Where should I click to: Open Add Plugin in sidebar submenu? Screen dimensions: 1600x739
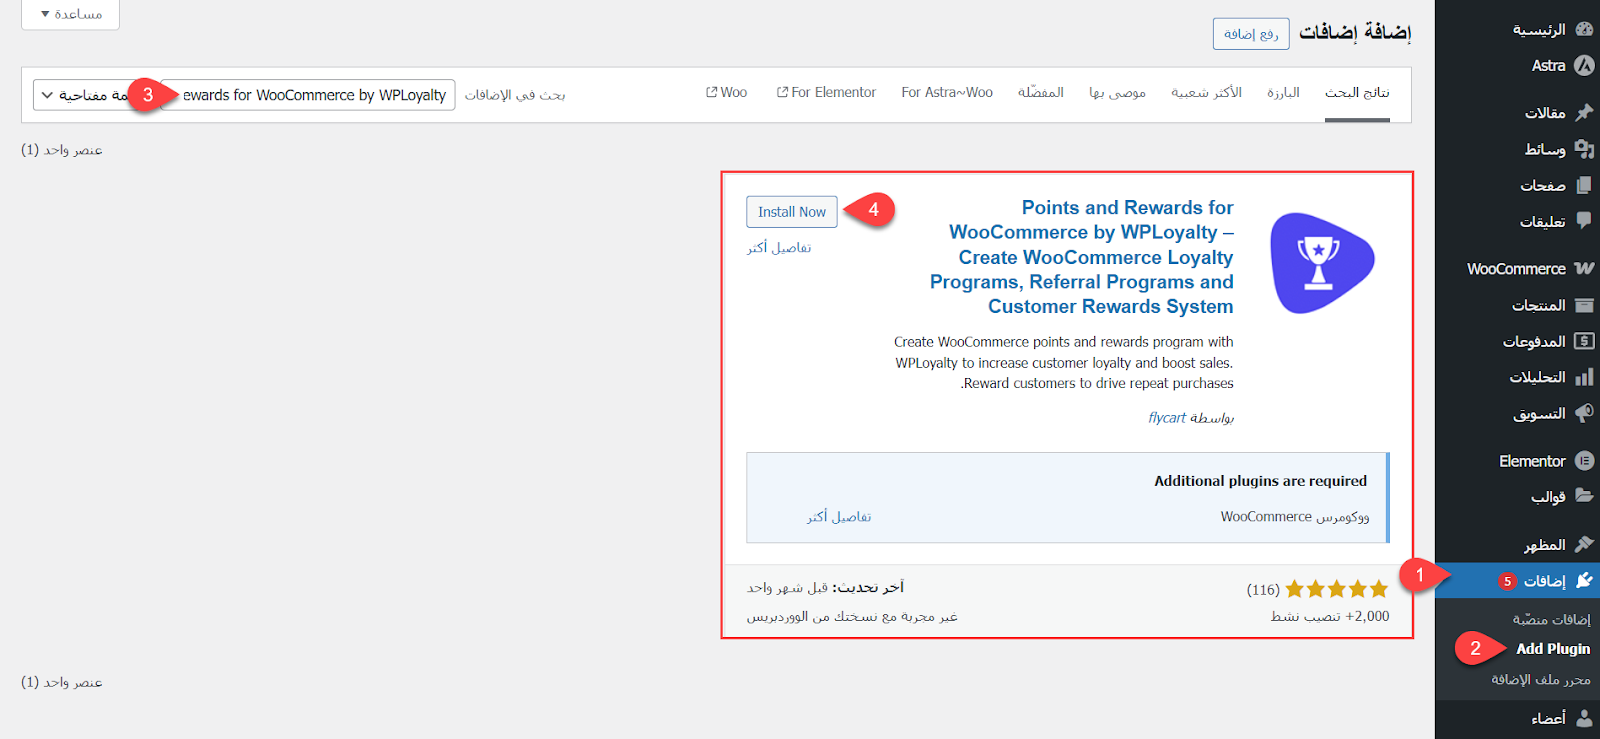(1552, 649)
